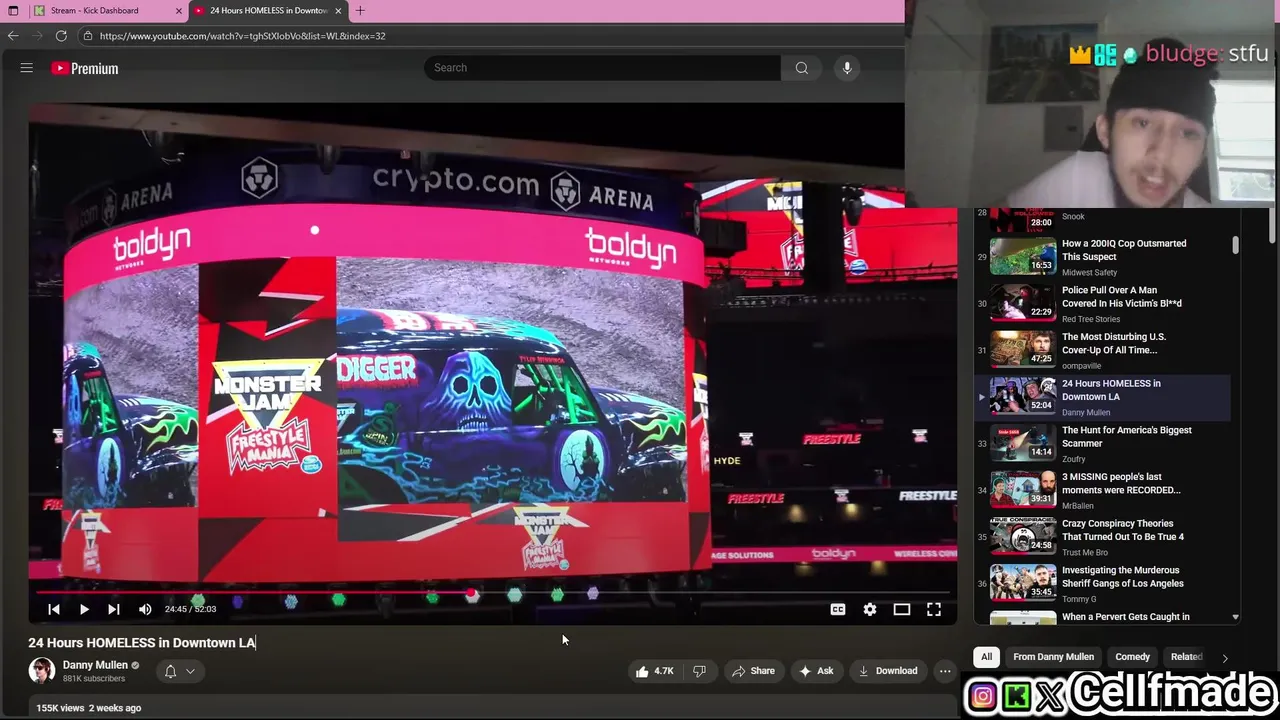Open Danny Mullen channel avatar

pyautogui.click(x=42, y=671)
